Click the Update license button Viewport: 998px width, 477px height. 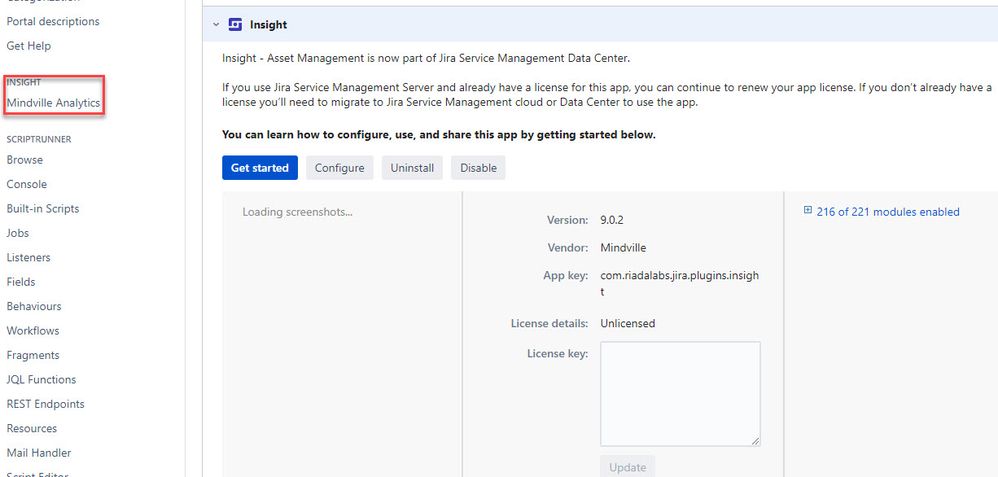(x=628, y=467)
